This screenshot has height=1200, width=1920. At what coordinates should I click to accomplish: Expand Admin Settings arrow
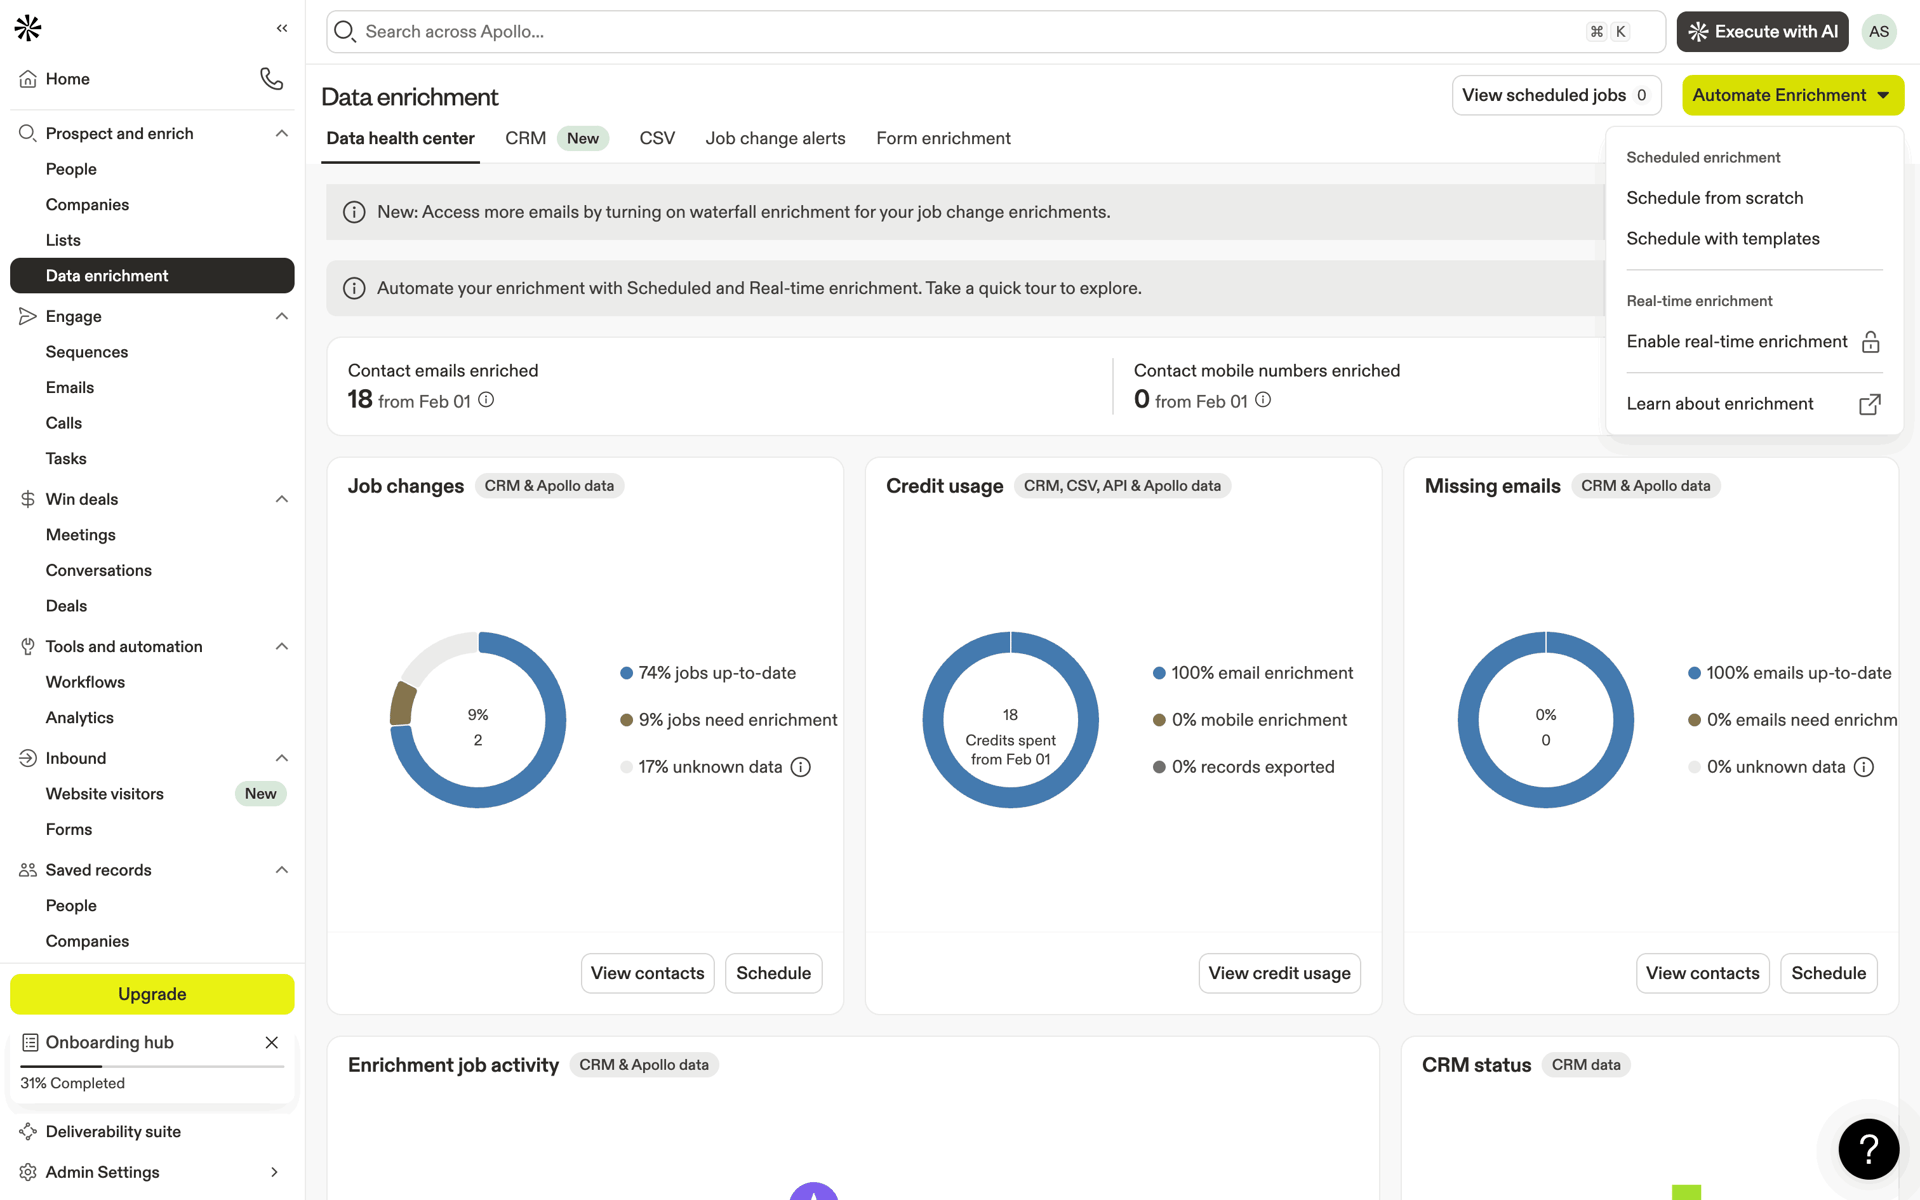(x=274, y=1172)
